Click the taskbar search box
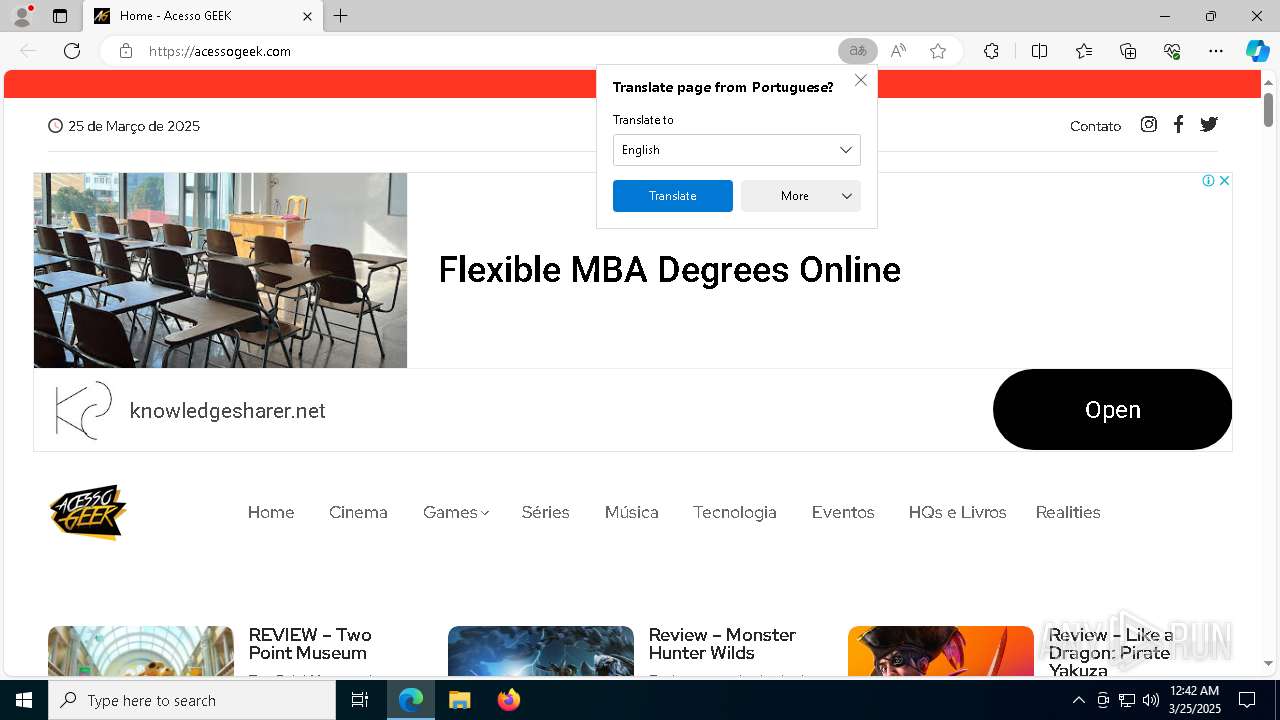1280x720 pixels. 192,700
